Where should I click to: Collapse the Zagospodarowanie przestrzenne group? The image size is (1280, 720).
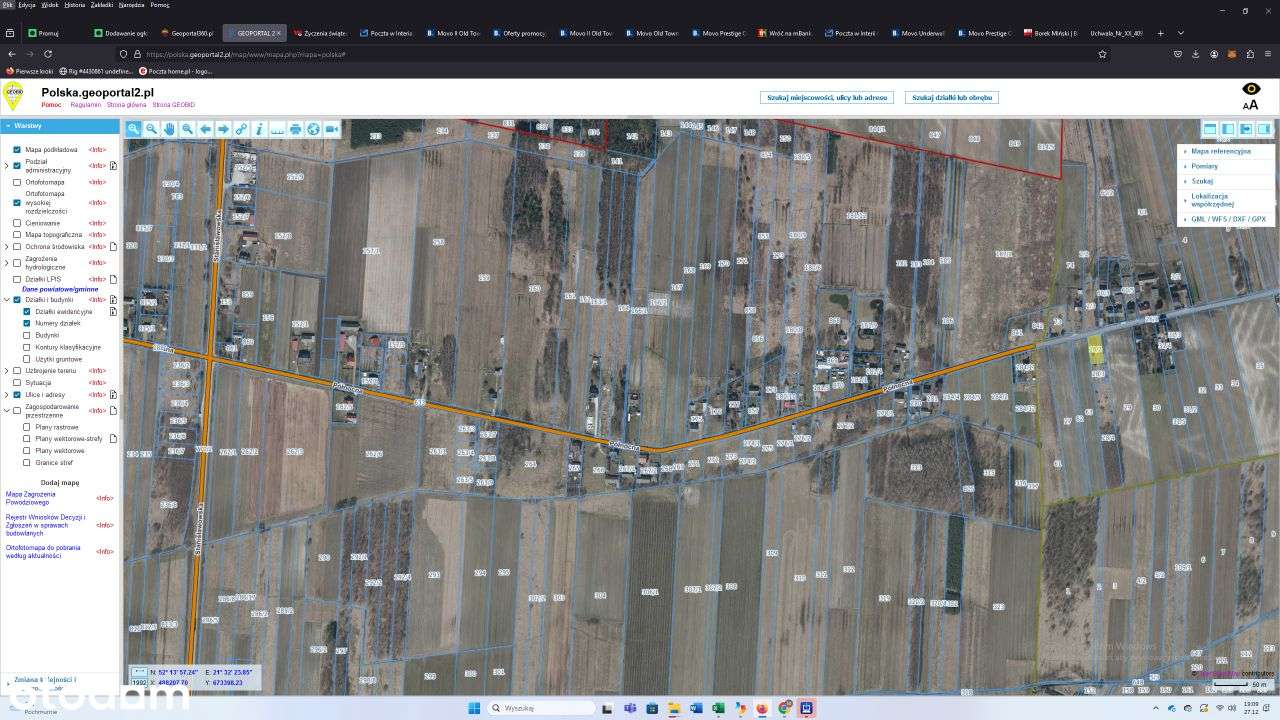tap(6, 410)
